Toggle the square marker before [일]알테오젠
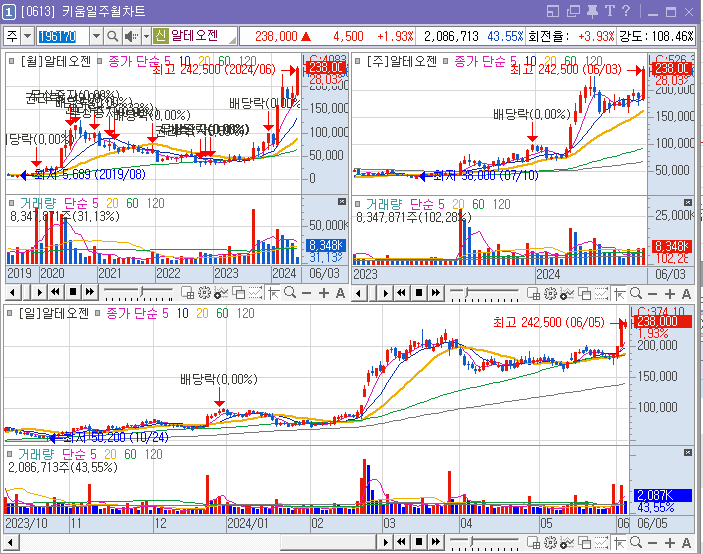The width and height of the screenshot is (703, 554). 9,313
